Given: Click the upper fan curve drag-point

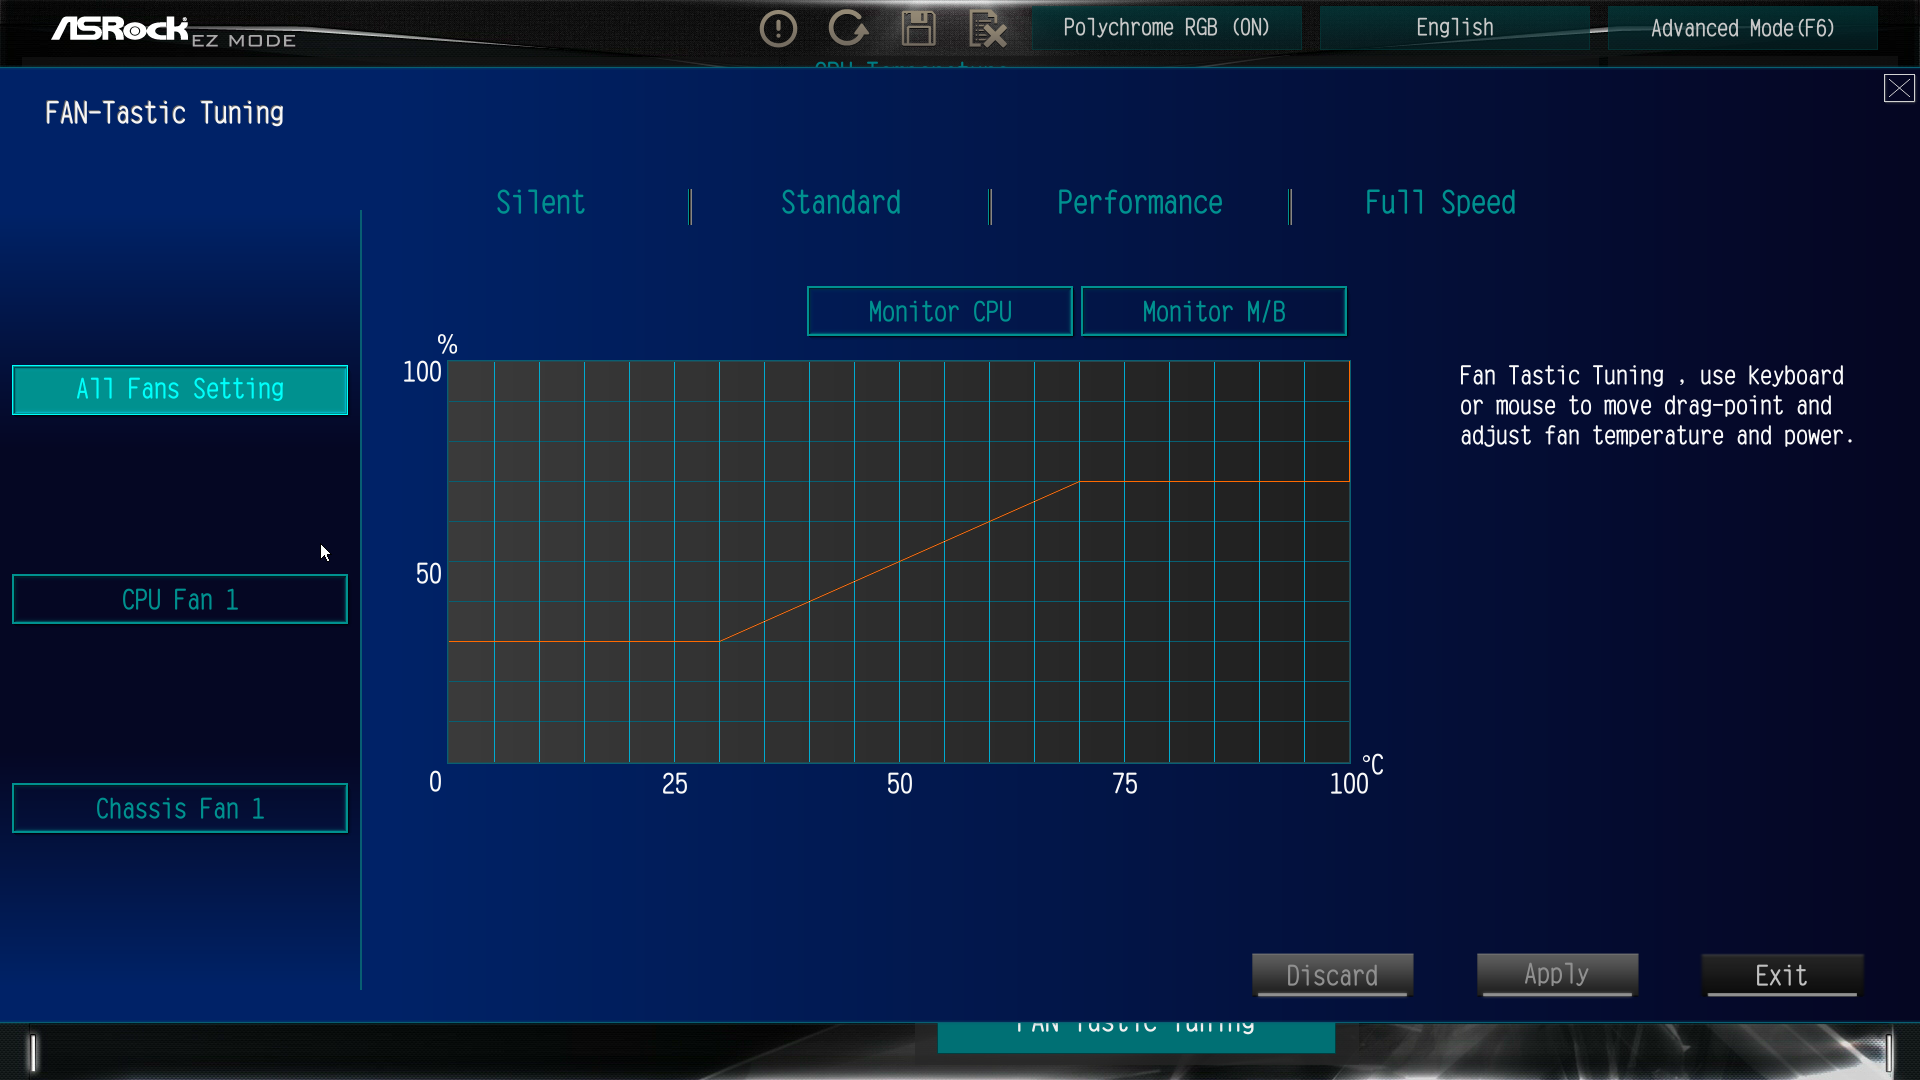Looking at the screenshot, I should click(1078, 482).
